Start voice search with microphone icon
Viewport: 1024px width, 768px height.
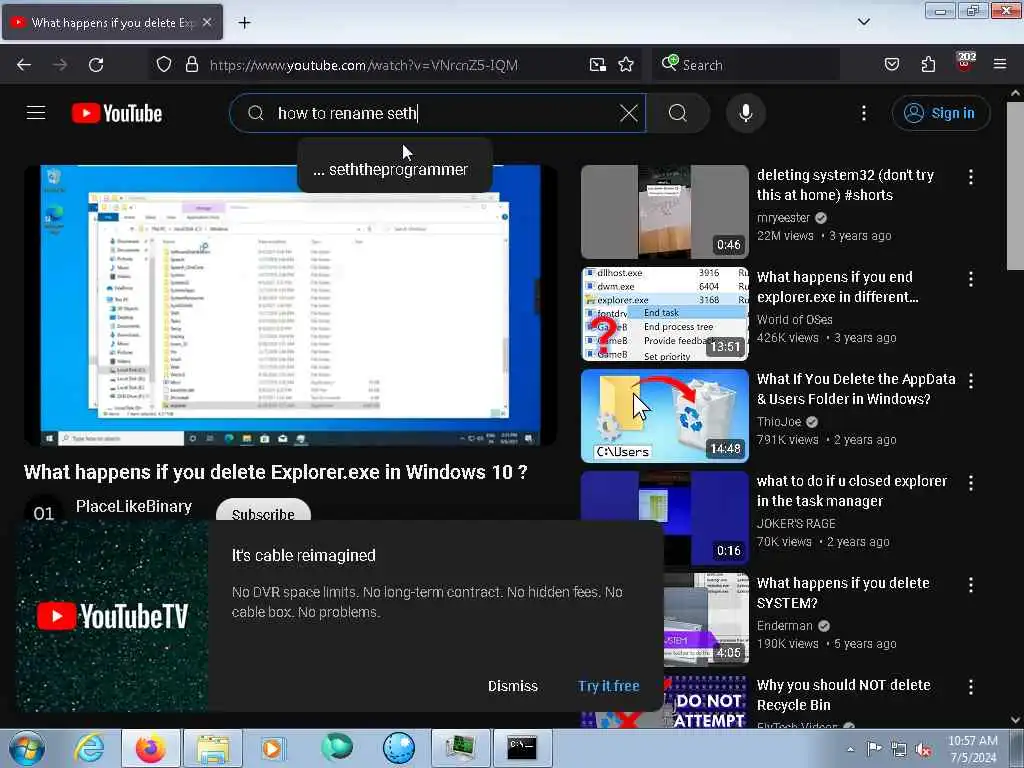click(x=745, y=113)
